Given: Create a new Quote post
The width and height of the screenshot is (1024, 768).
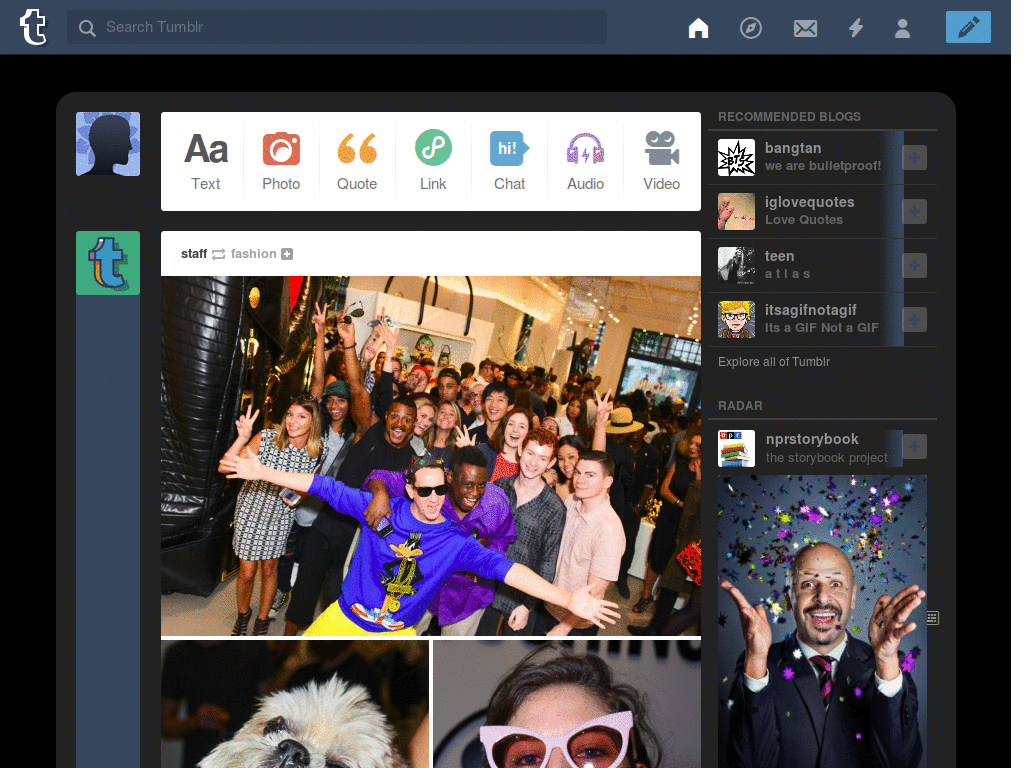Looking at the screenshot, I should click(x=357, y=161).
